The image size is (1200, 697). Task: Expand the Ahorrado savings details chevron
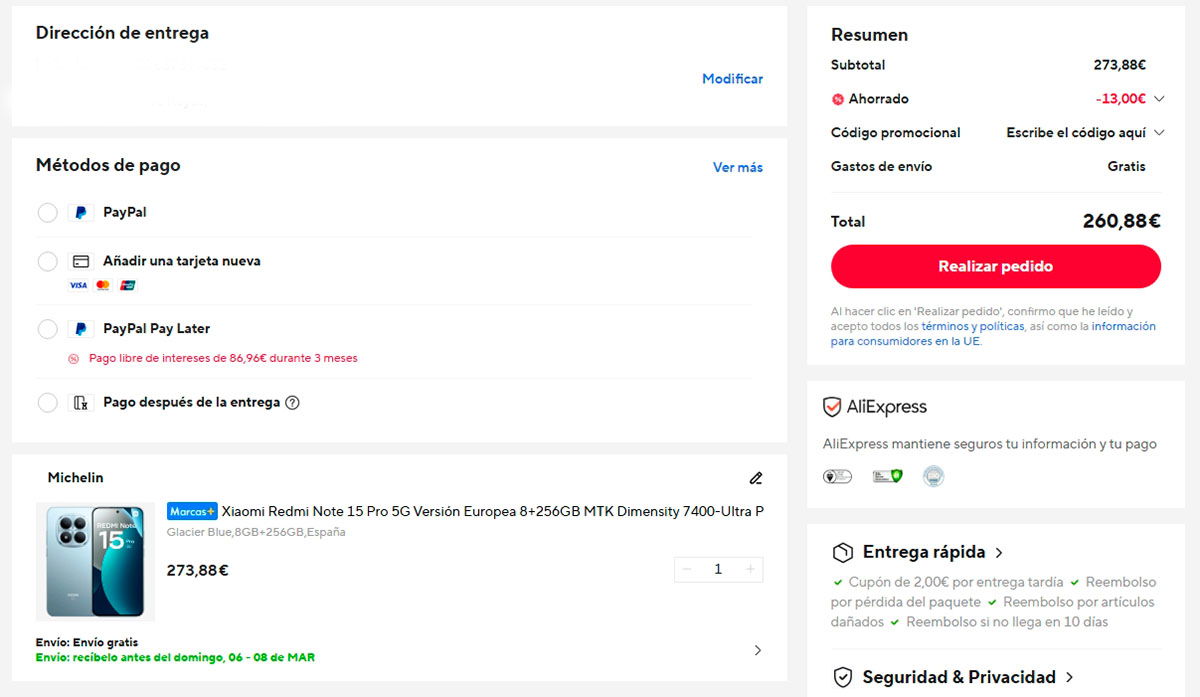click(1160, 99)
